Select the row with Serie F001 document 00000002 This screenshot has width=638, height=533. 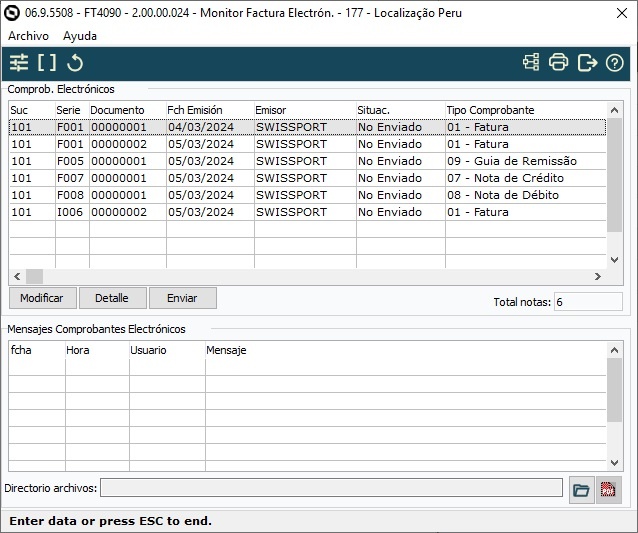coord(307,144)
